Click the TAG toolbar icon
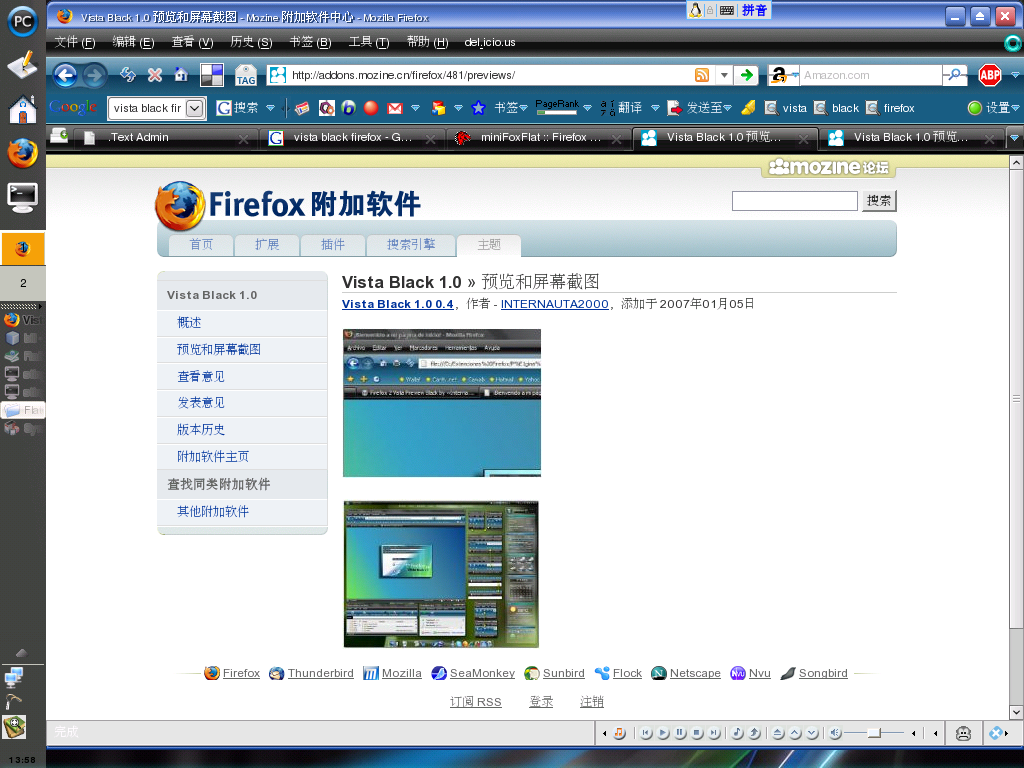 246,75
